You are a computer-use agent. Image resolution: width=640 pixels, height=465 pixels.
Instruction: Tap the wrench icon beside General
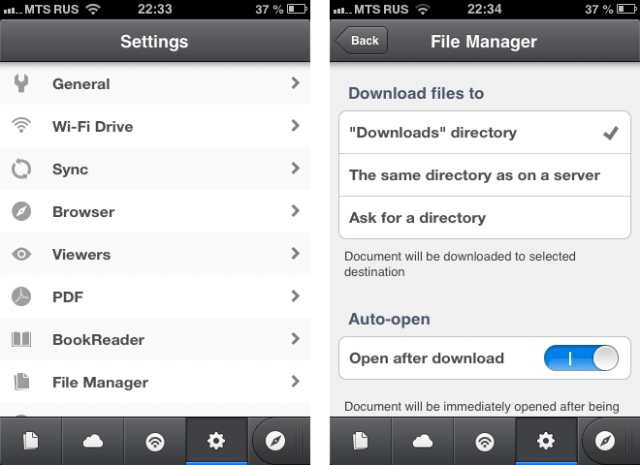pyautogui.click(x=21, y=83)
